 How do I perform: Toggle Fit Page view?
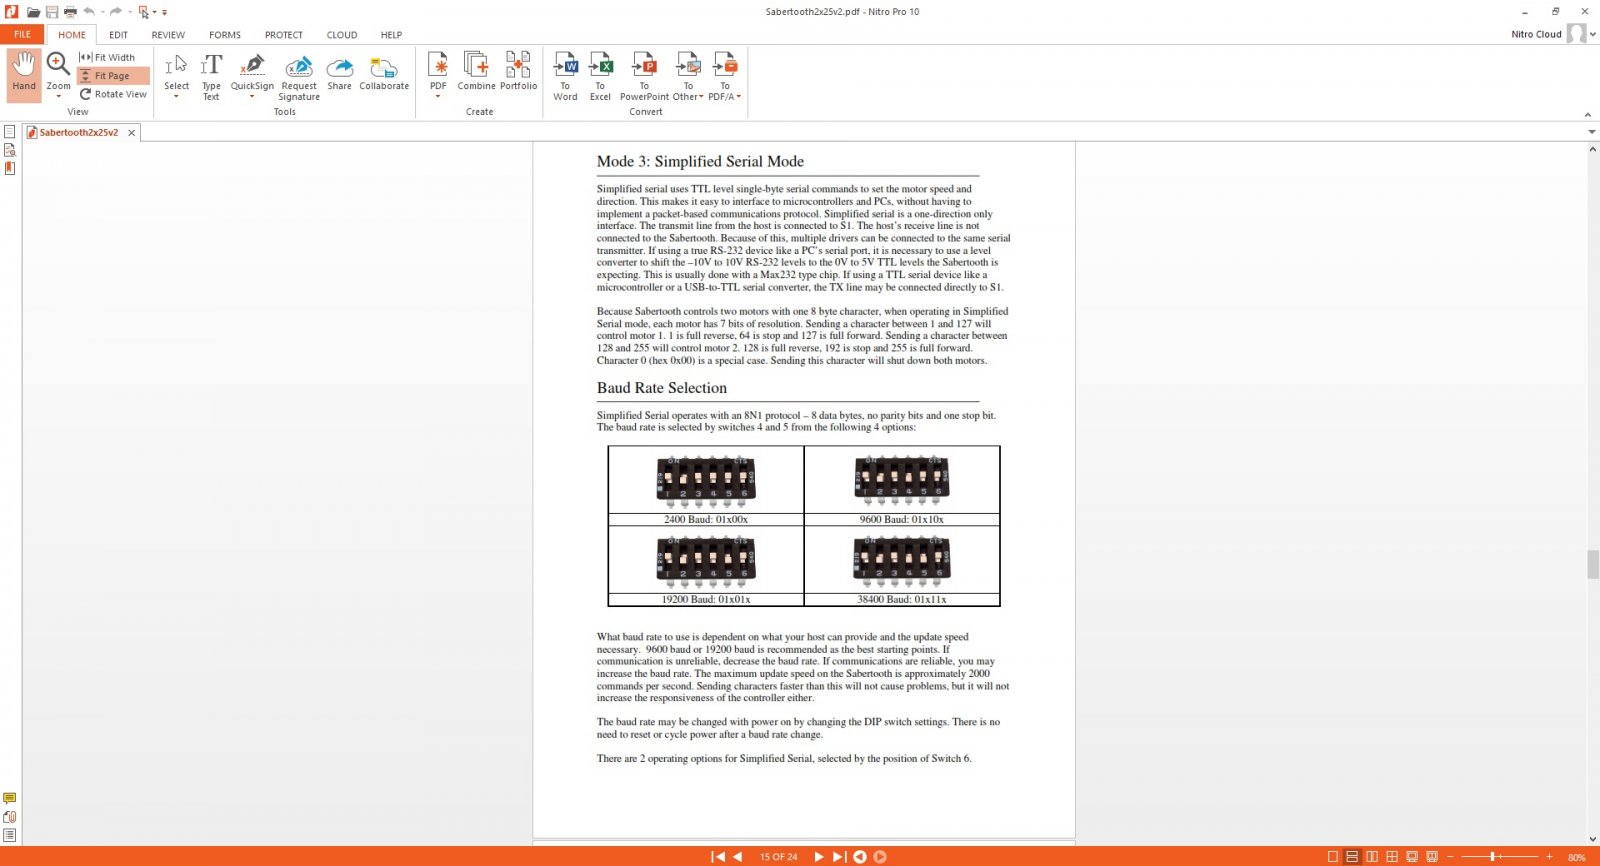(112, 76)
